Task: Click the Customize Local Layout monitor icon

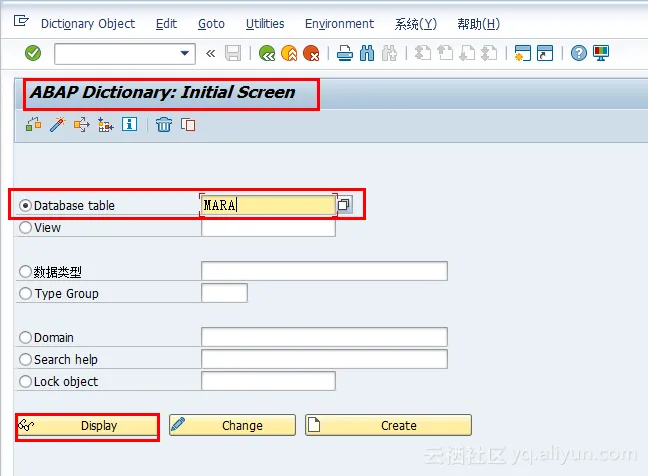Action: point(601,53)
